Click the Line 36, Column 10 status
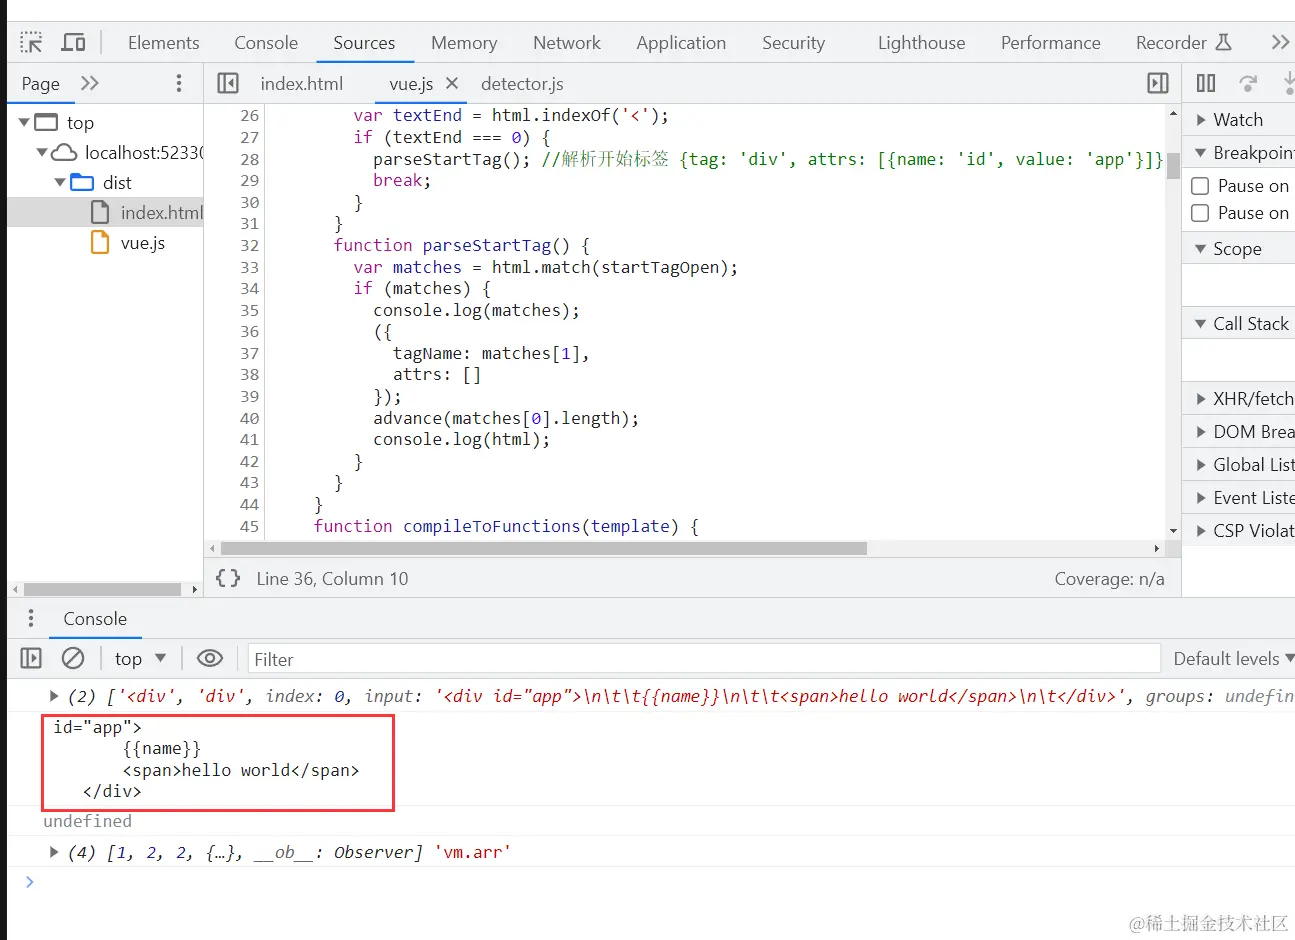This screenshot has width=1295, height=940. click(x=332, y=578)
